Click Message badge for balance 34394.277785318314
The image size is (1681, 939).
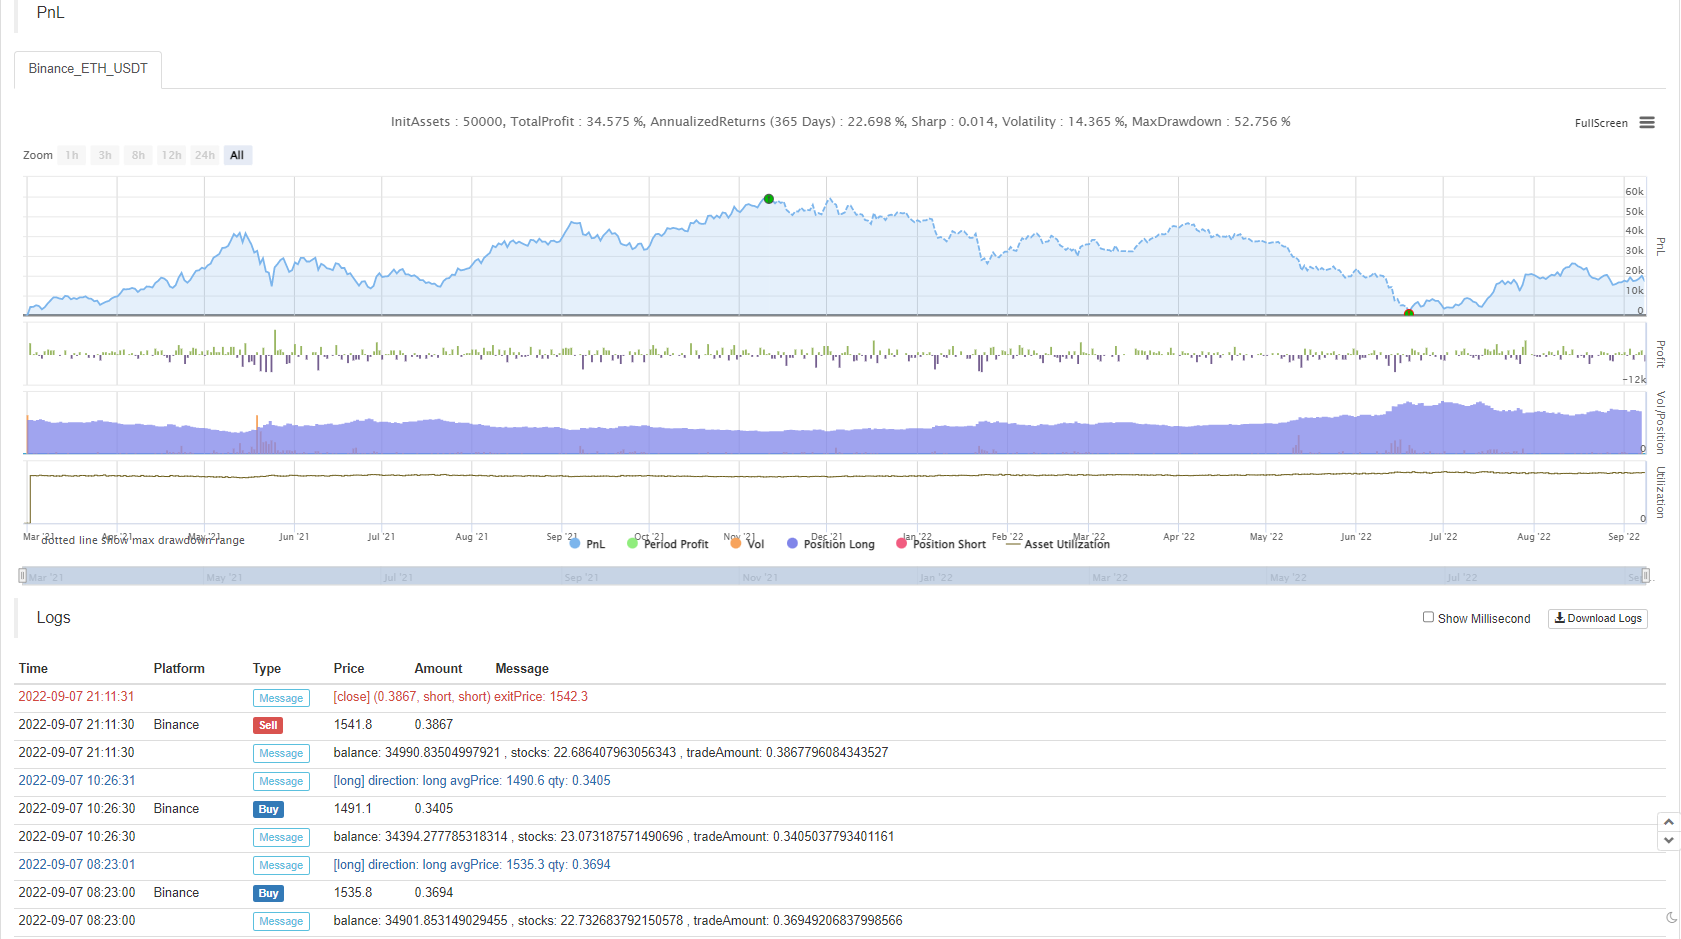[281, 837]
